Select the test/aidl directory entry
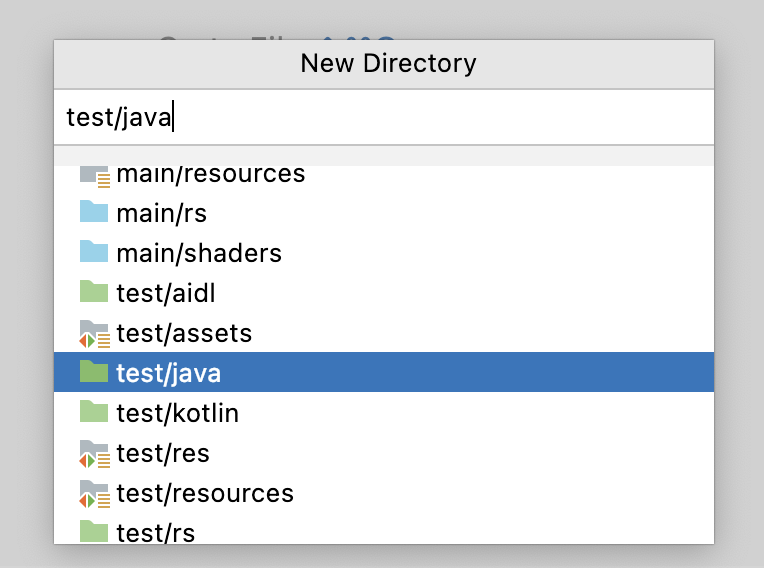The image size is (764, 568). (x=165, y=293)
